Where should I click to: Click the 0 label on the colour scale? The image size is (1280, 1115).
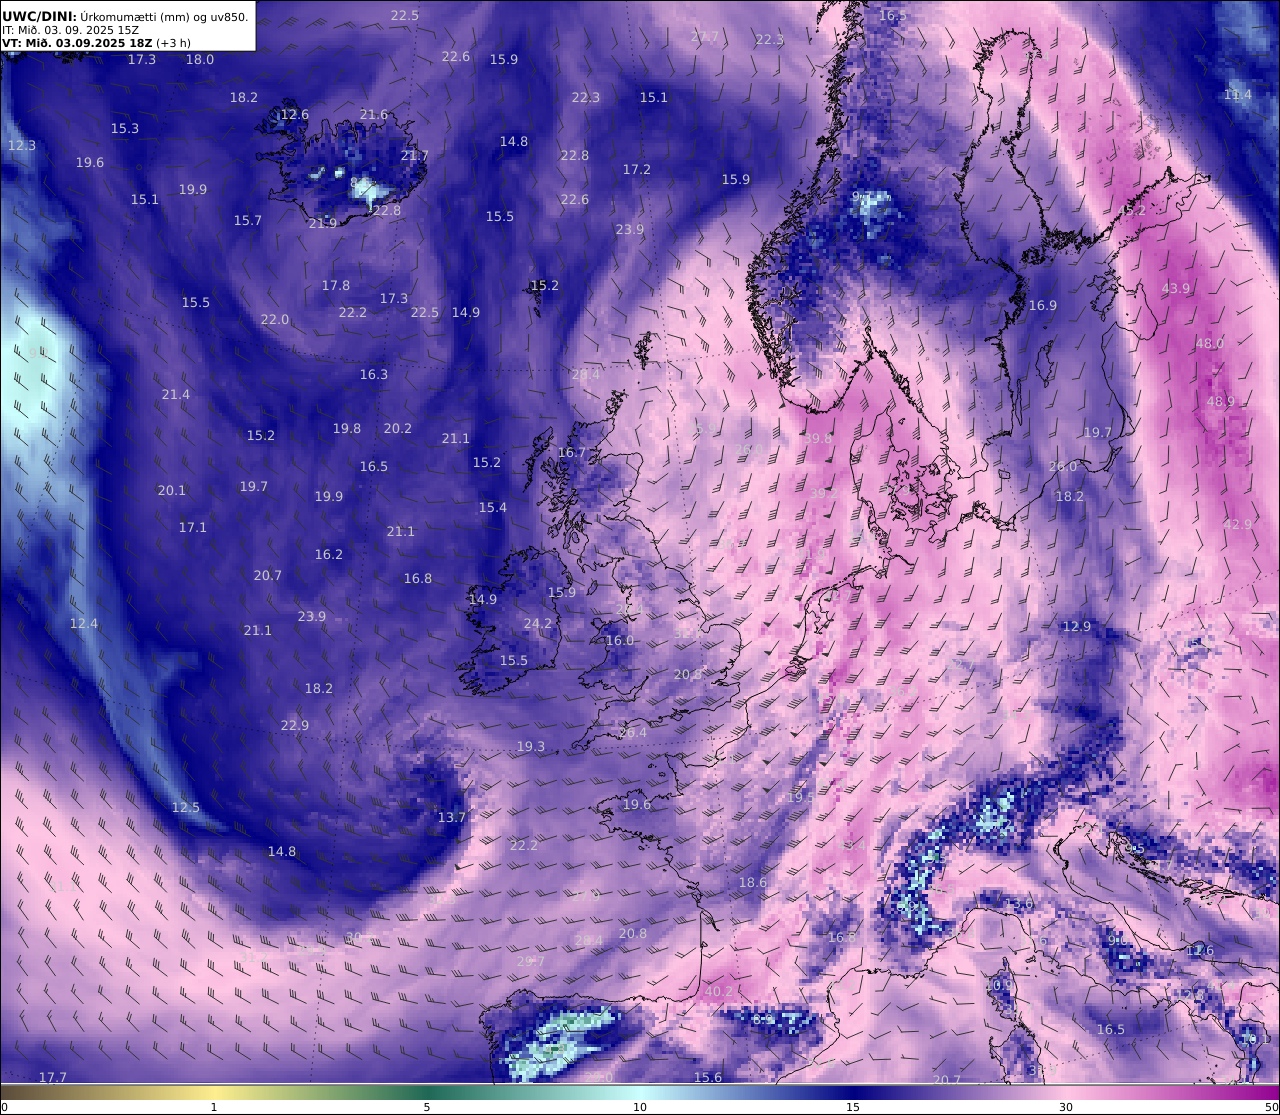click(4, 1107)
